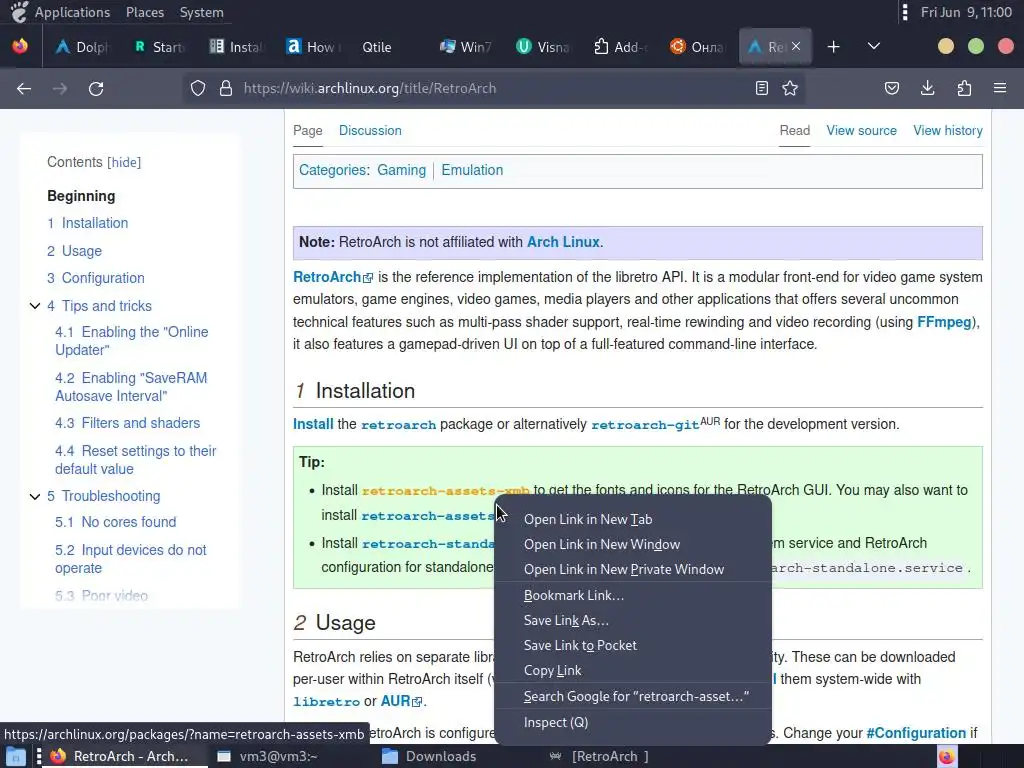Select Search Google for retroarch-asset

tap(633, 696)
